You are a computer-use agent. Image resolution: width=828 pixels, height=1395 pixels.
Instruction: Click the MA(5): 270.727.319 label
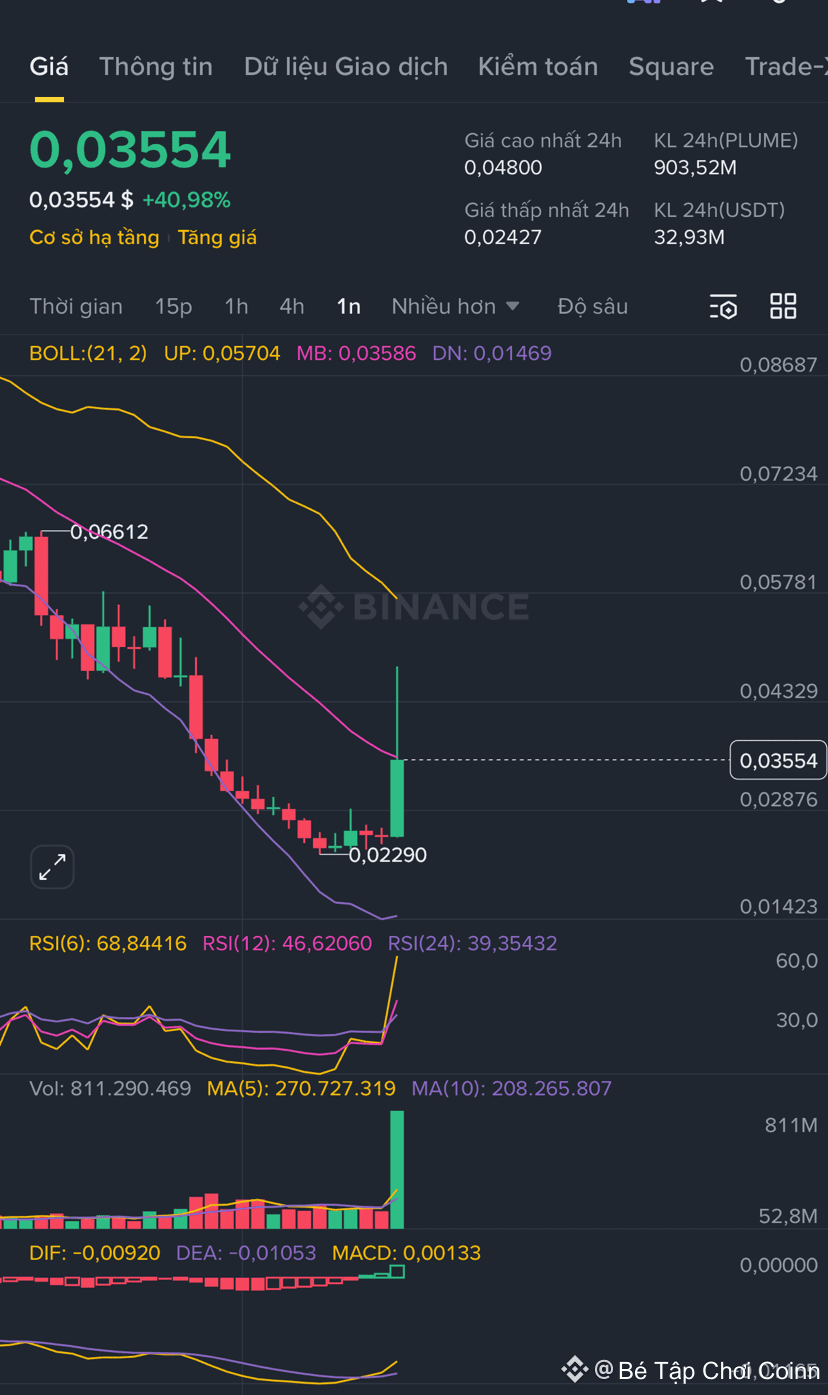tap(301, 1088)
